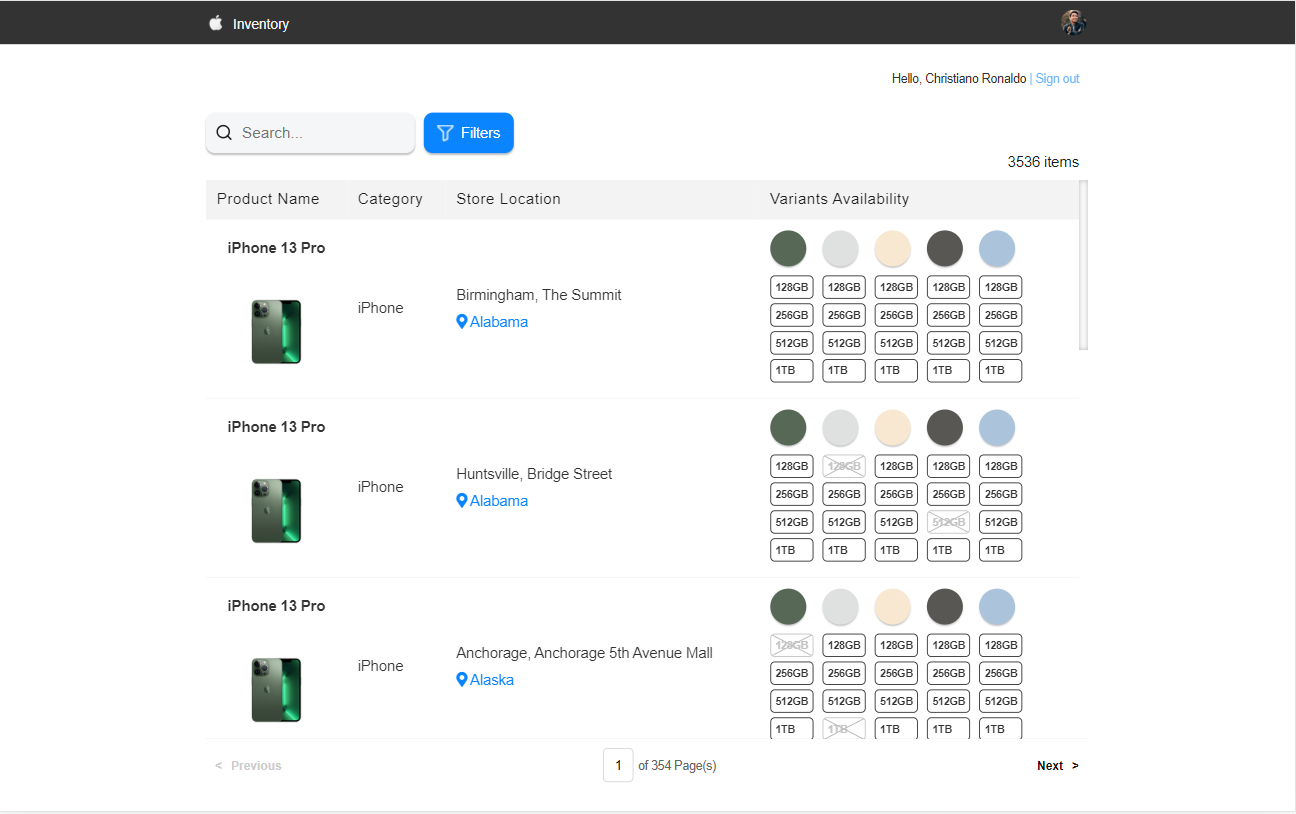Click the blue 1TB variant in Birmingham row
Image resolution: width=1296 pixels, height=814 pixels.
tap(1000, 371)
